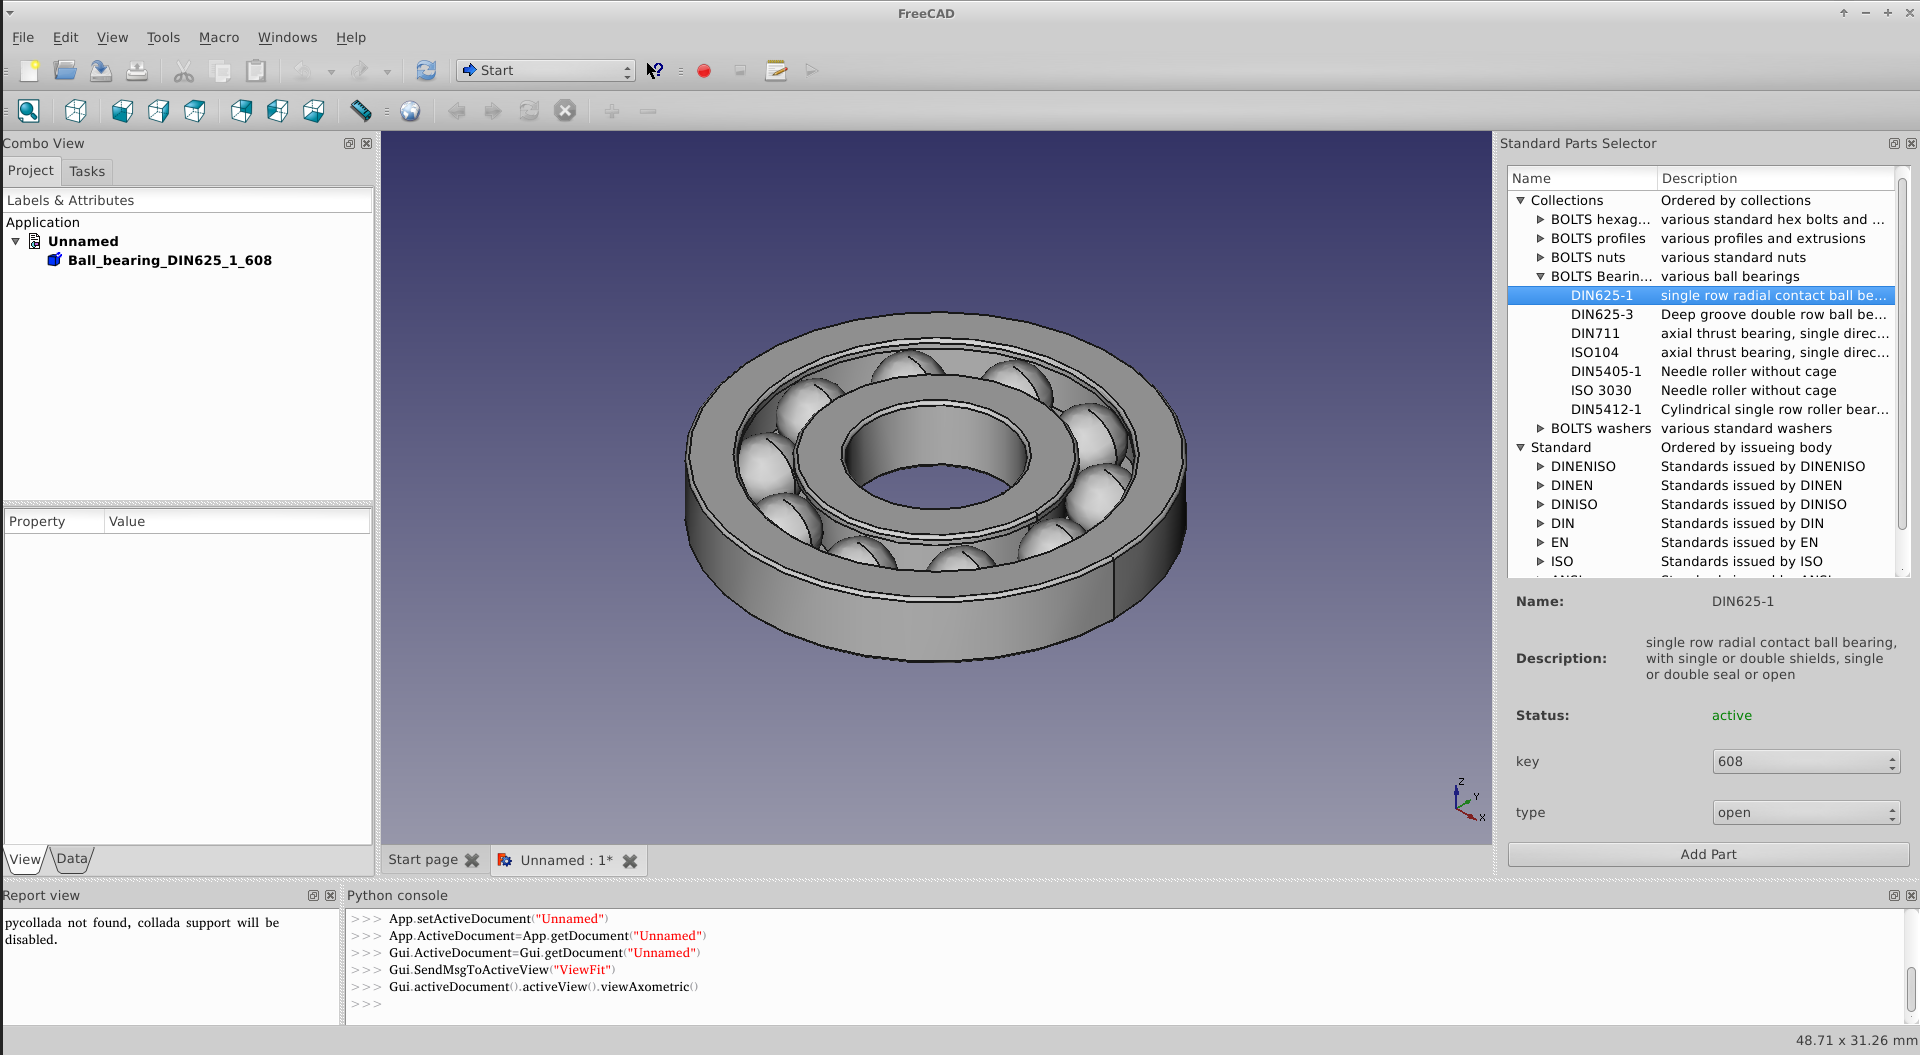Start macro recording with red dot

pos(704,71)
